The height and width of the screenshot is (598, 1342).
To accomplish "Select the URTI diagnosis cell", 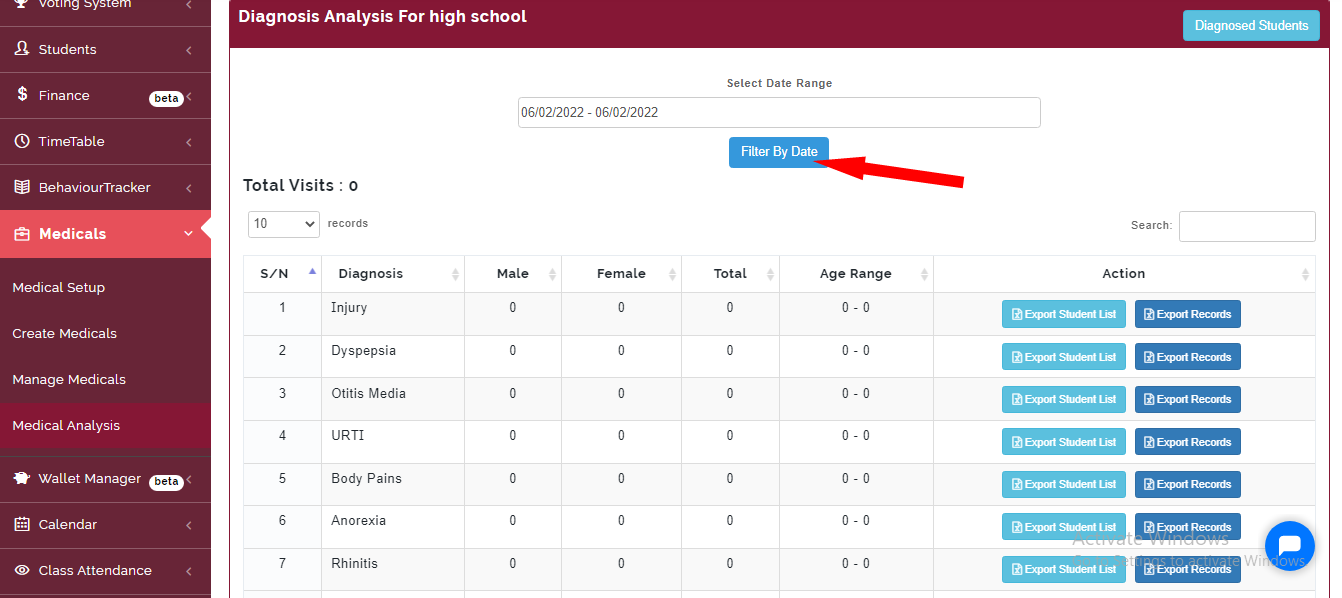I will 393,442.
